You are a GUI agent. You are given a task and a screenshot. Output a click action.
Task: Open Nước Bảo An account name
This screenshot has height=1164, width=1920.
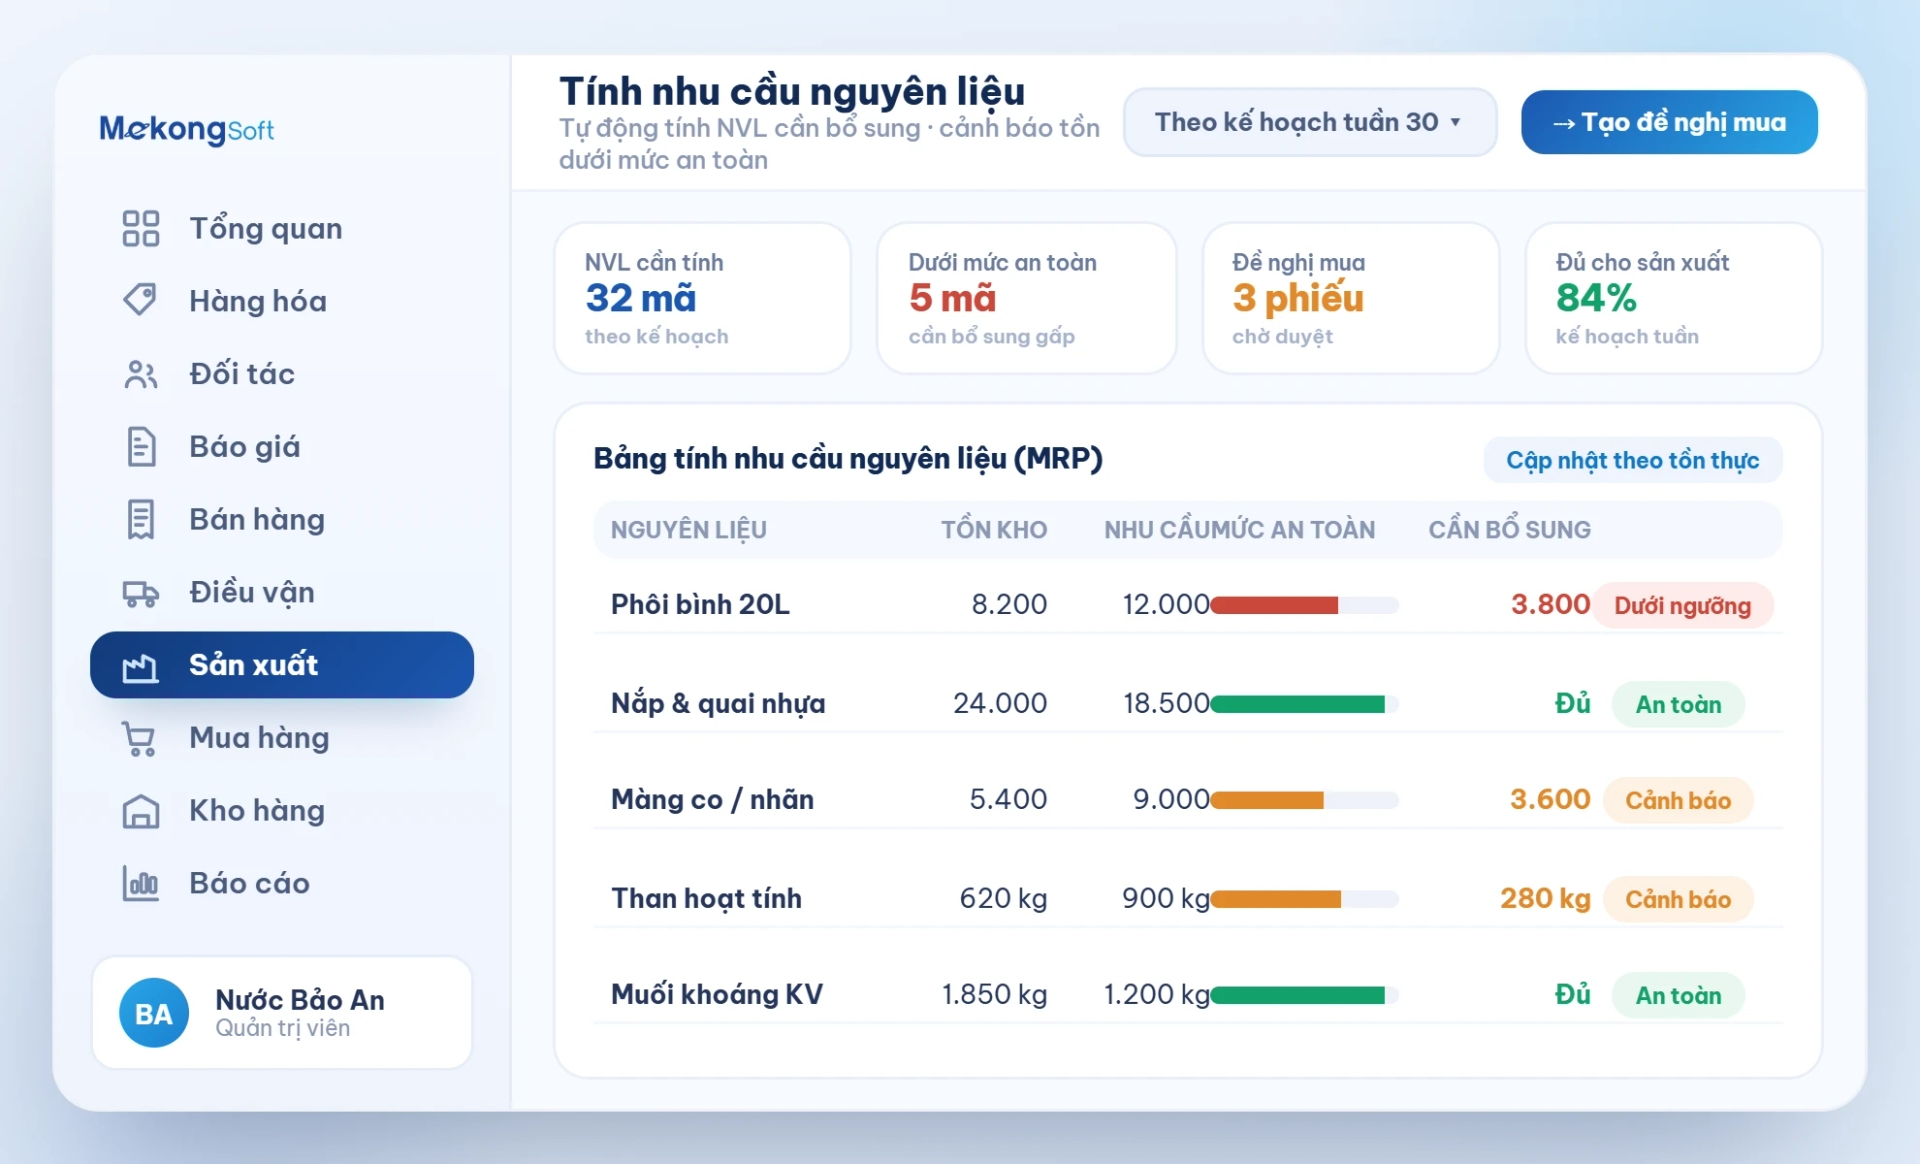pyautogui.click(x=300, y=999)
